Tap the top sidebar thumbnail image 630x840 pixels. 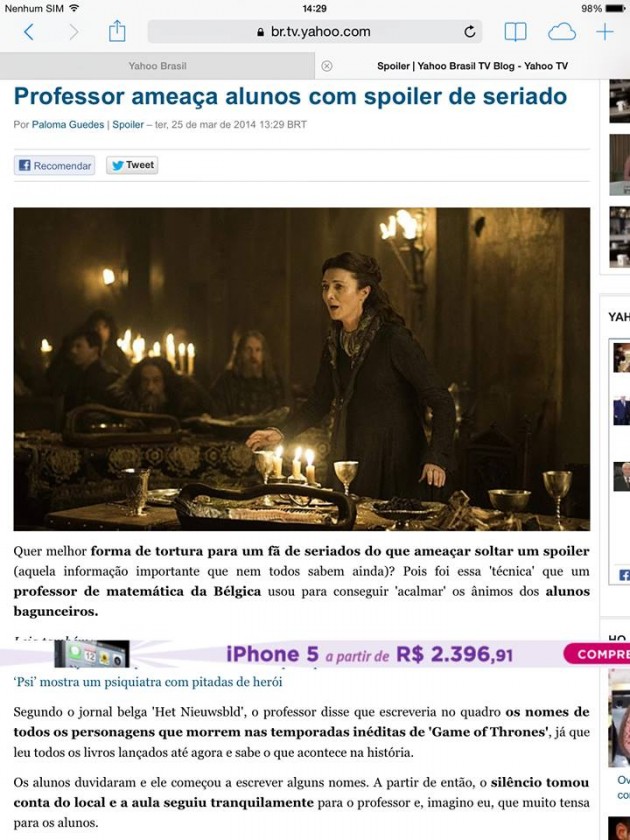click(620, 101)
